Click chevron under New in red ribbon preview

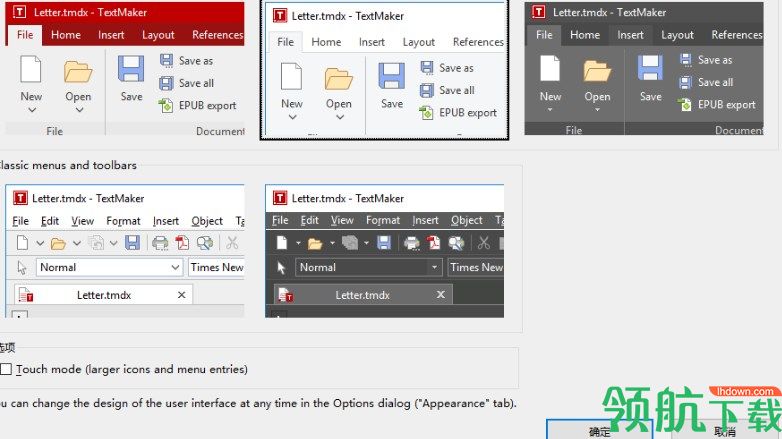(31, 110)
